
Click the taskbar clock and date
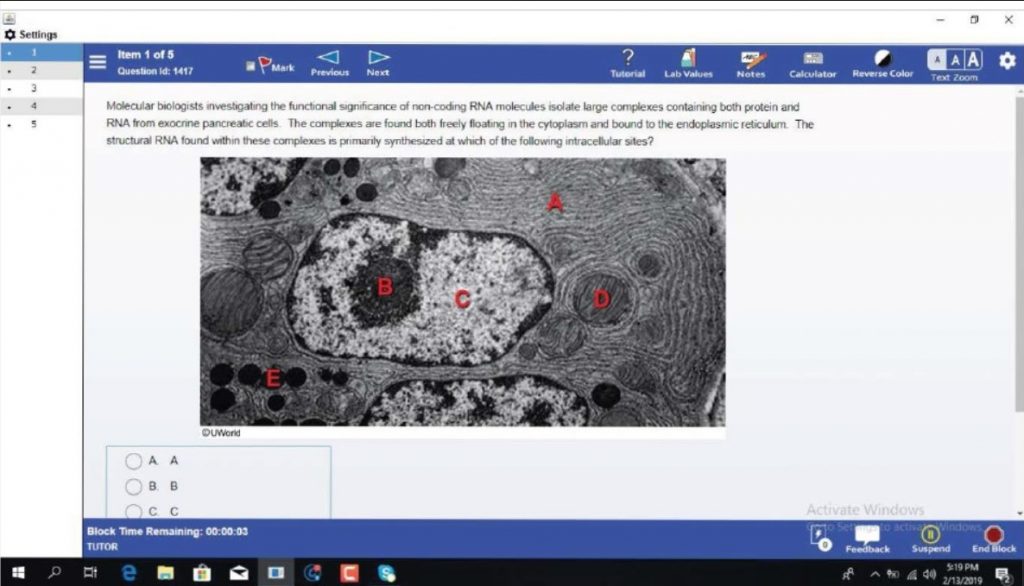pyautogui.click(x=962, y=574)
